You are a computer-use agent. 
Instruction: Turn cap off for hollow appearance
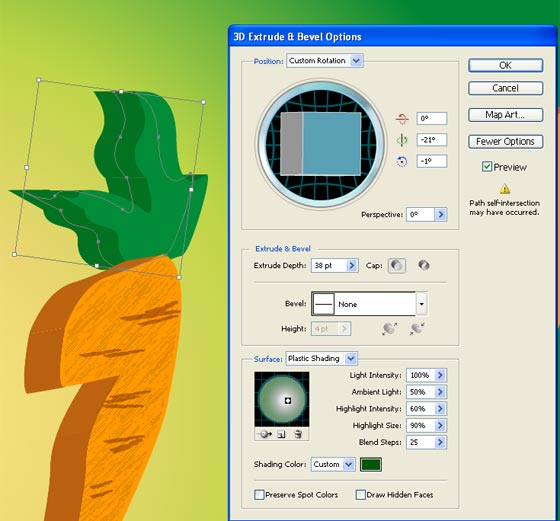[424, 265]
